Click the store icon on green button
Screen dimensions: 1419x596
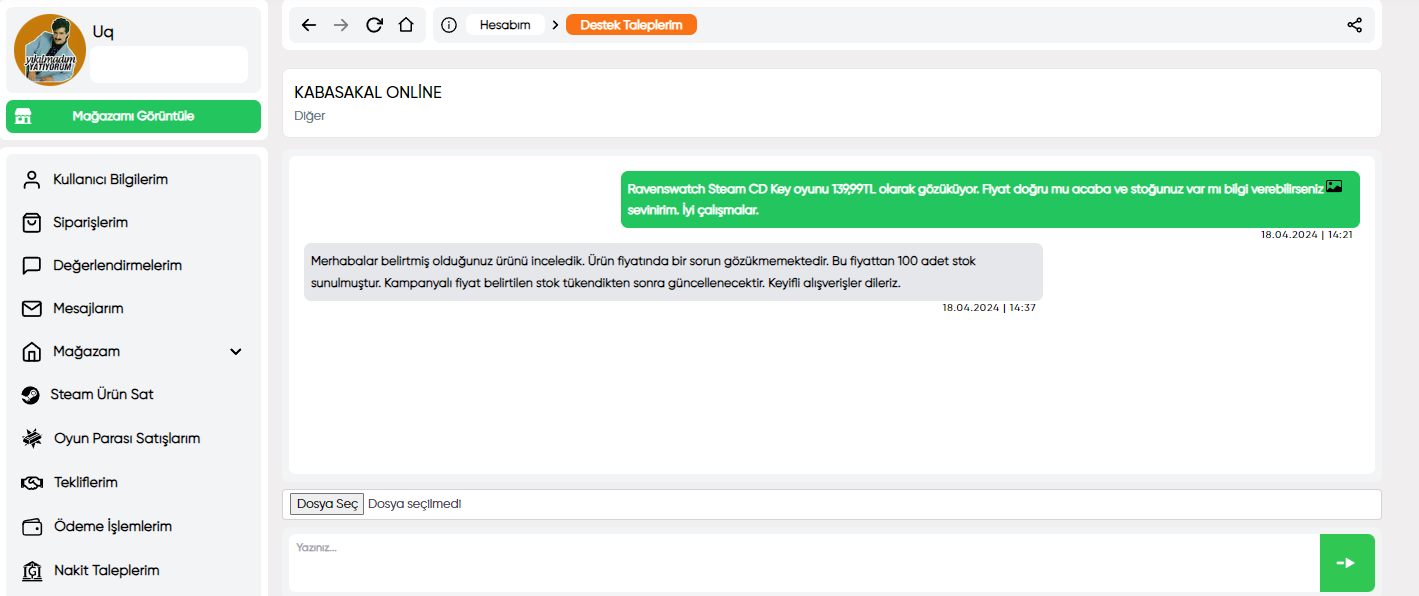tap(23, 116)
